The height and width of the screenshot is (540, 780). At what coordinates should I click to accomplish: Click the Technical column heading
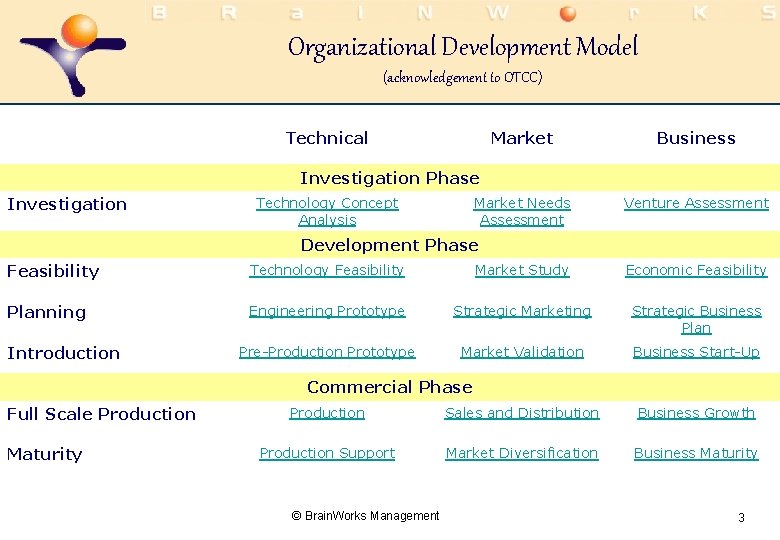pos(327,138)
